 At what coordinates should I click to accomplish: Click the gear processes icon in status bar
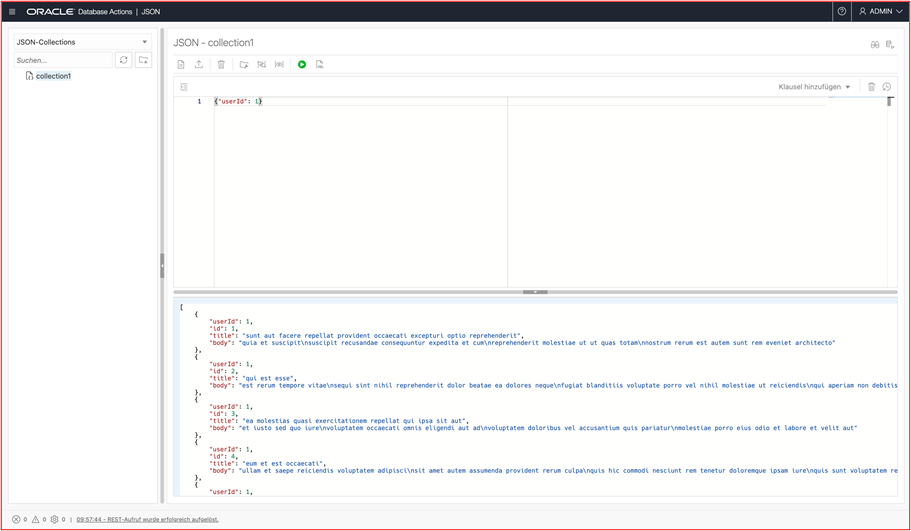point(55,519)
